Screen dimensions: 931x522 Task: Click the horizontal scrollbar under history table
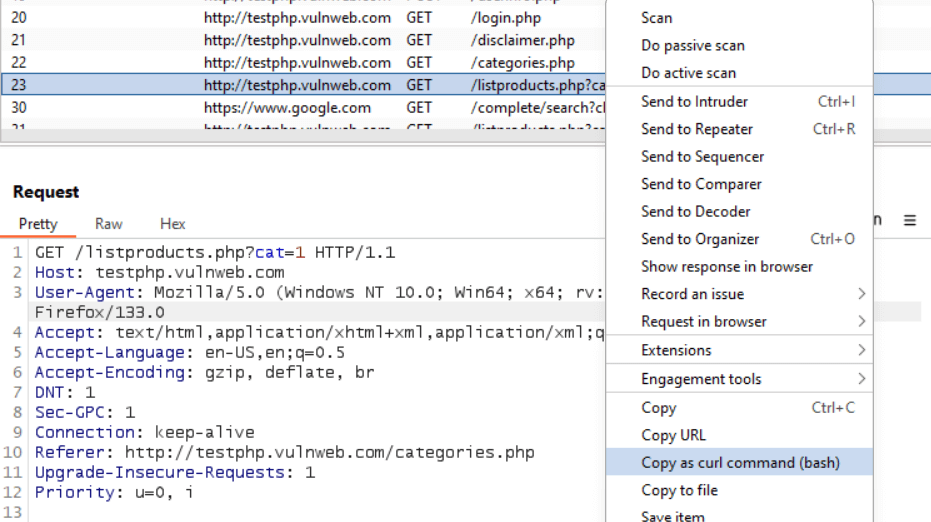click(303, 136)
